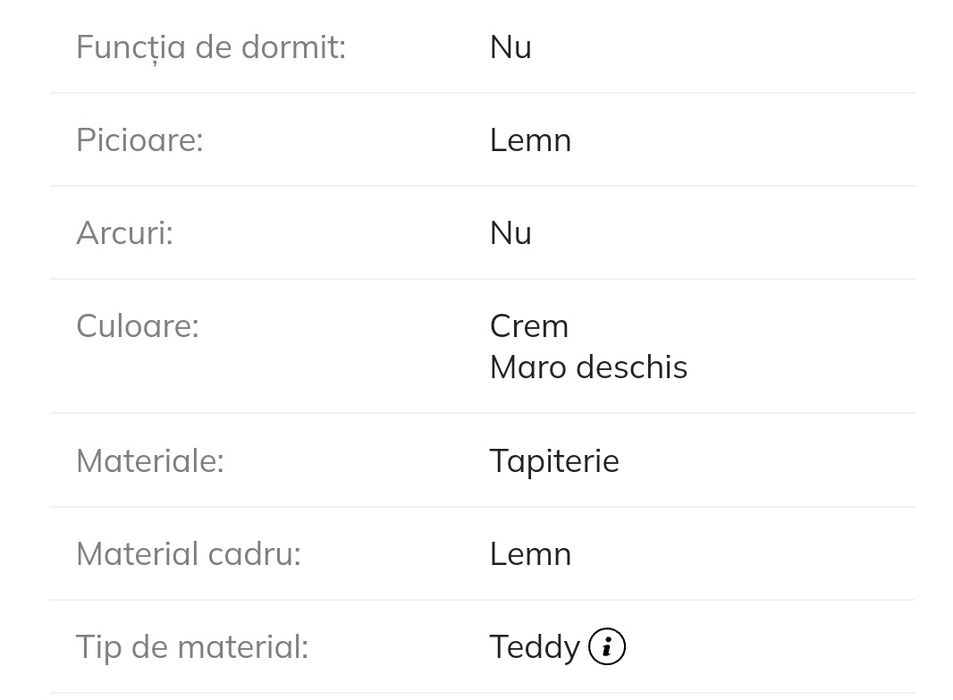Click the divider line below the Arcuri row
This screenshot has height=700, width=953.
point(482,279)
